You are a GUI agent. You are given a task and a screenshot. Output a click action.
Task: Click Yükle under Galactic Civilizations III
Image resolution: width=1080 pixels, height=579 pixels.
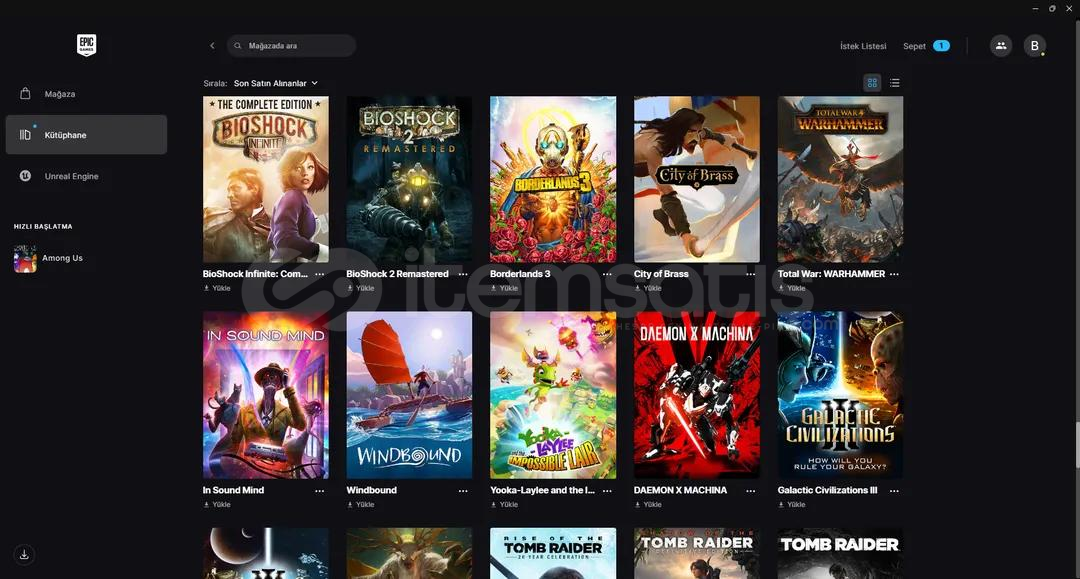click(791, 505)
